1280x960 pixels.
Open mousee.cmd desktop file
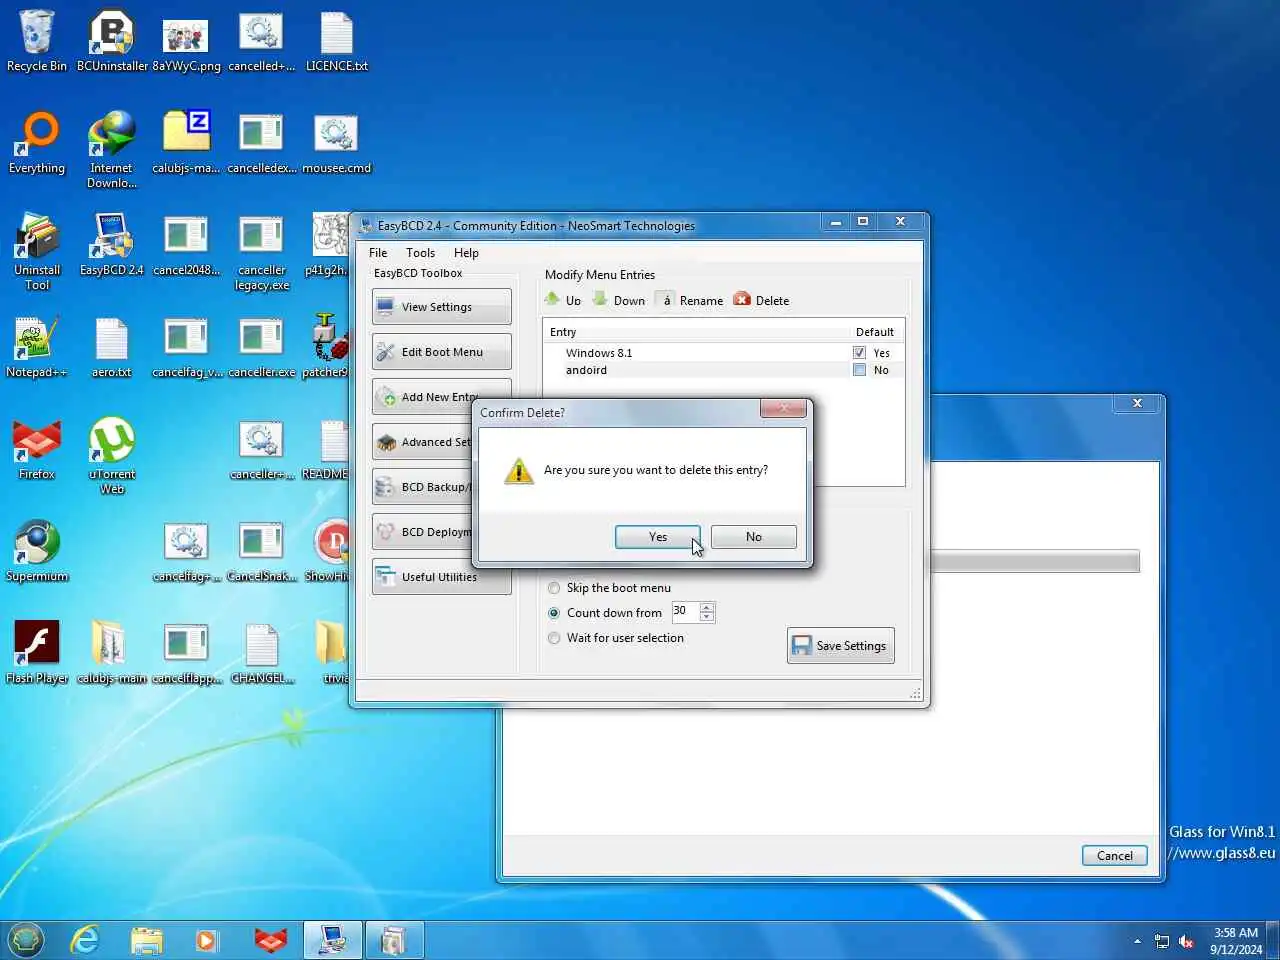click(x=337, y=144)
